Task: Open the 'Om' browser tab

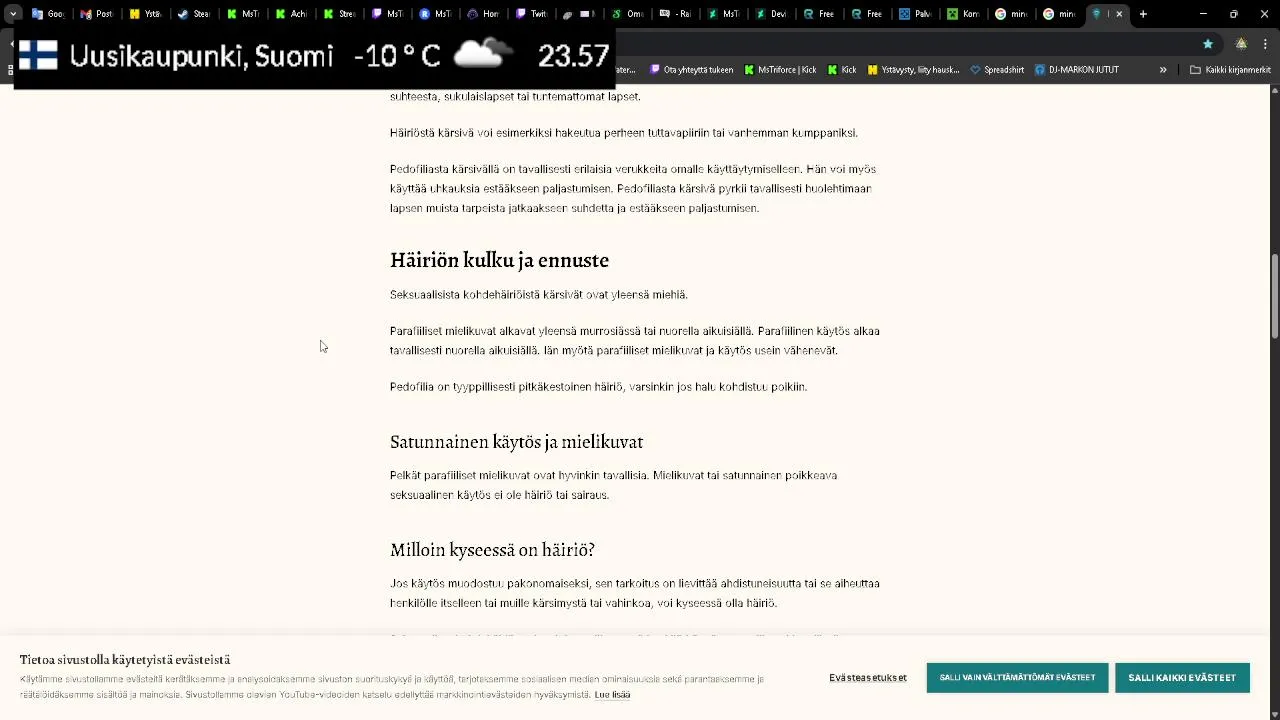Action: [x=627, y=14]
